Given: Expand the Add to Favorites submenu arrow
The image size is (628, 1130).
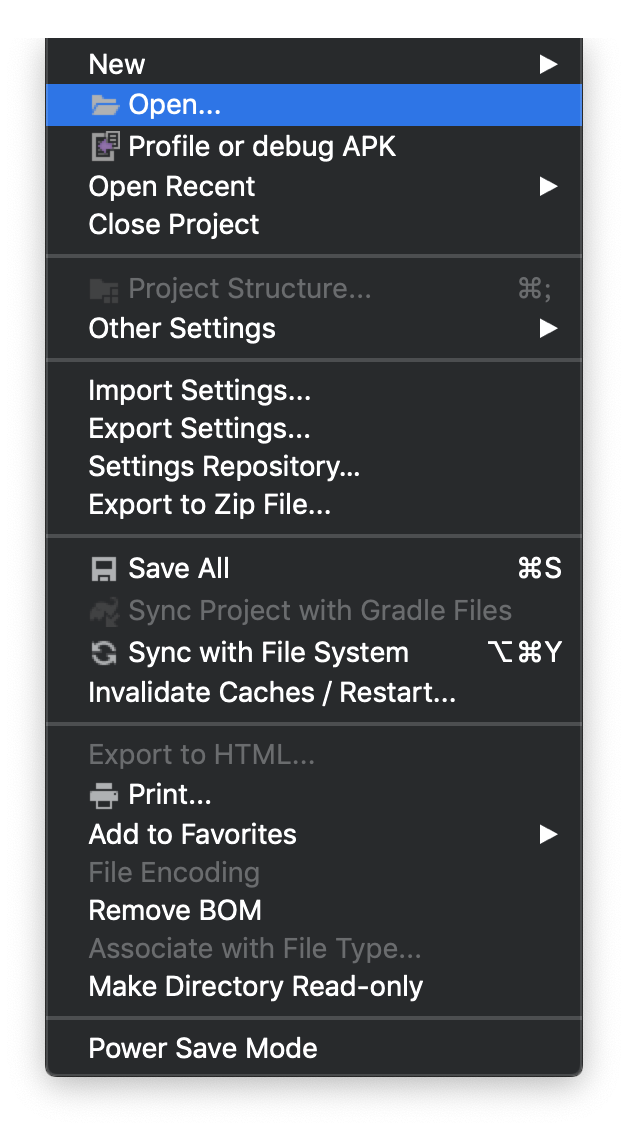Looking at the screenshot, I should click(x=548, y=835).
